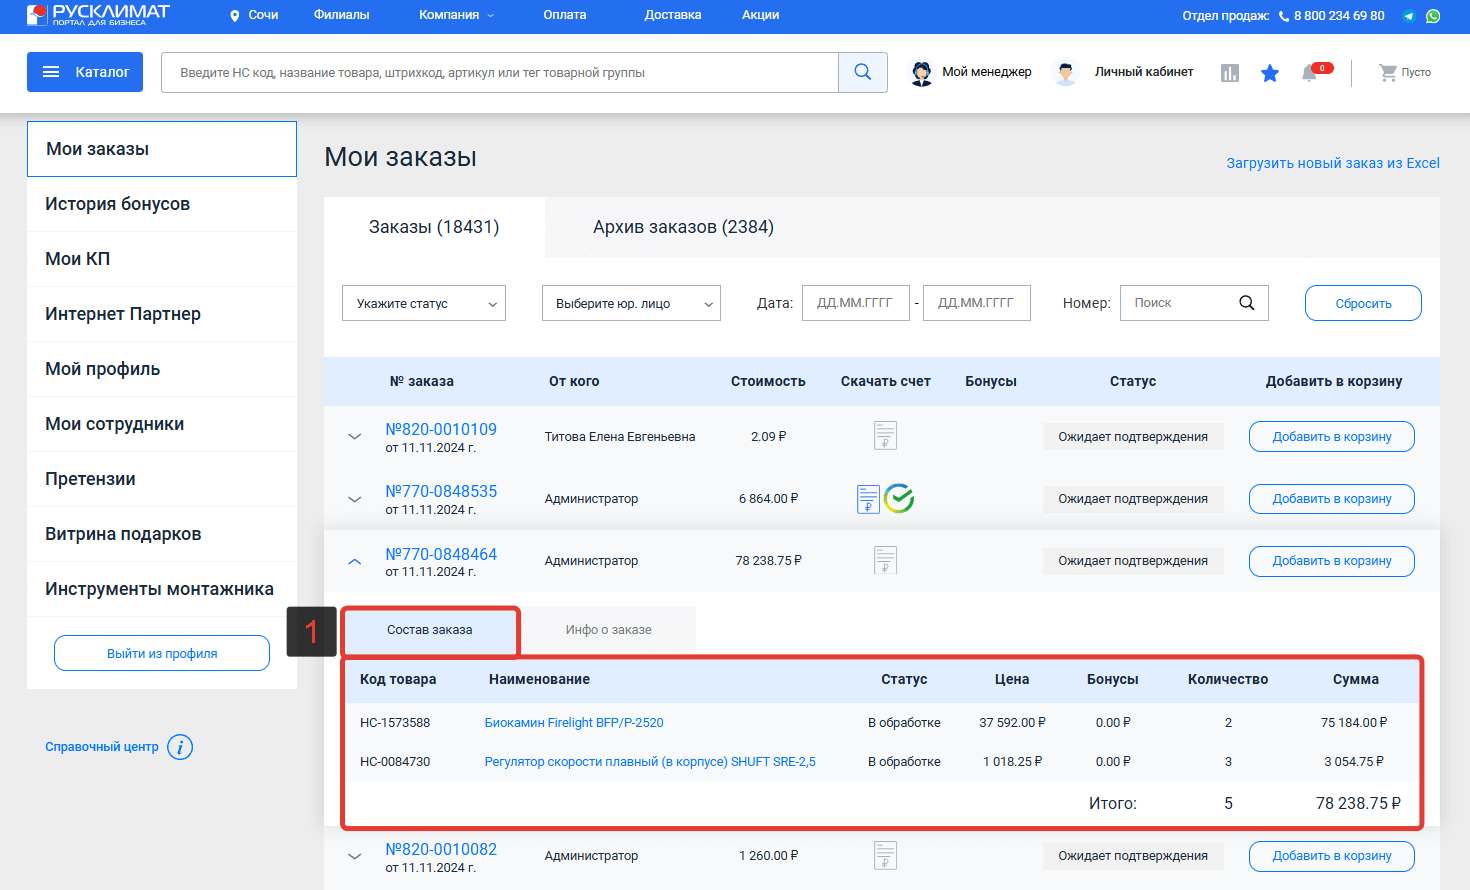Click the Справочный центр info icon

[180, 747]
